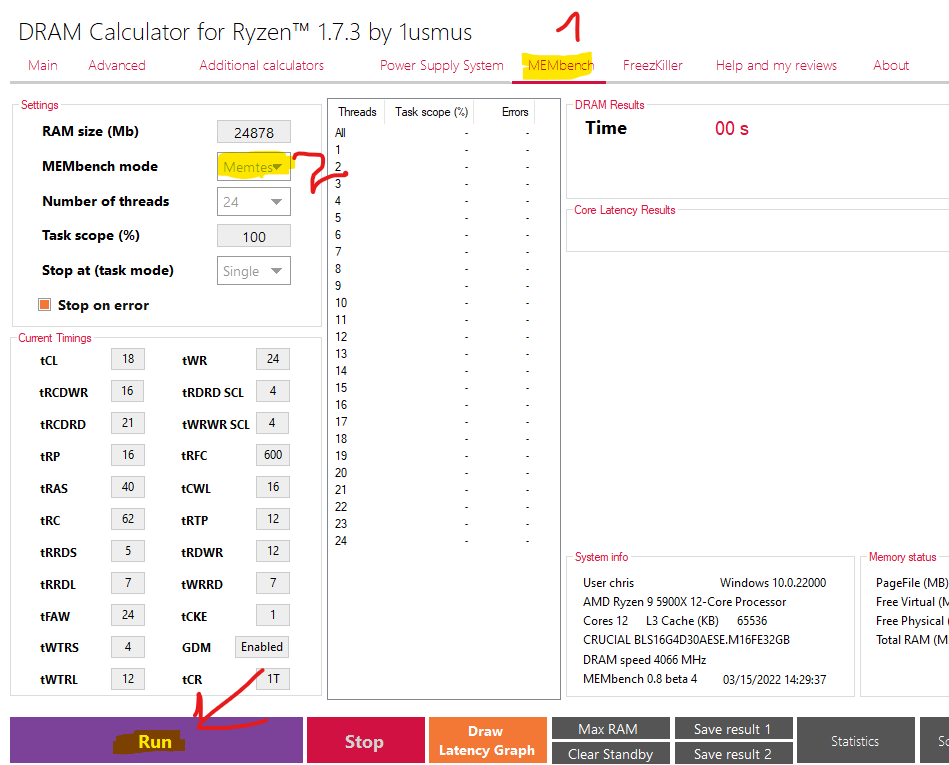Viewport: 949px width, 765px height.
Task: Go to Power Supply System tab
Action: [x=441, y=65]
